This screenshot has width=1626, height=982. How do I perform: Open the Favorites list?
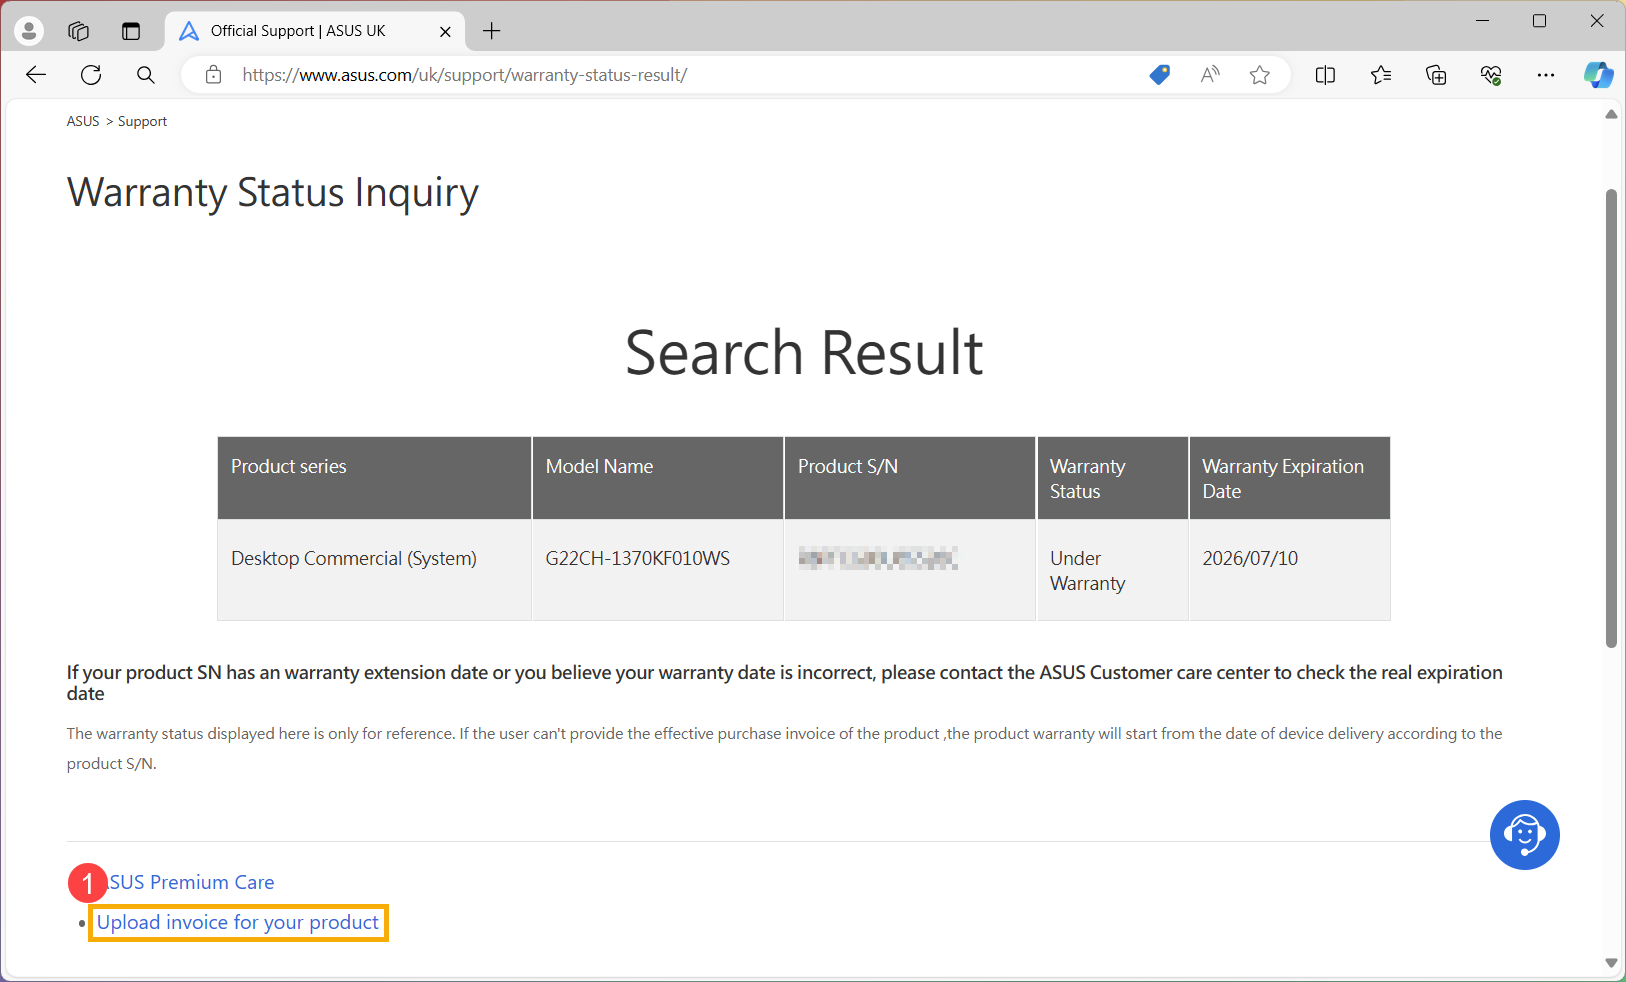(1381, 75)
